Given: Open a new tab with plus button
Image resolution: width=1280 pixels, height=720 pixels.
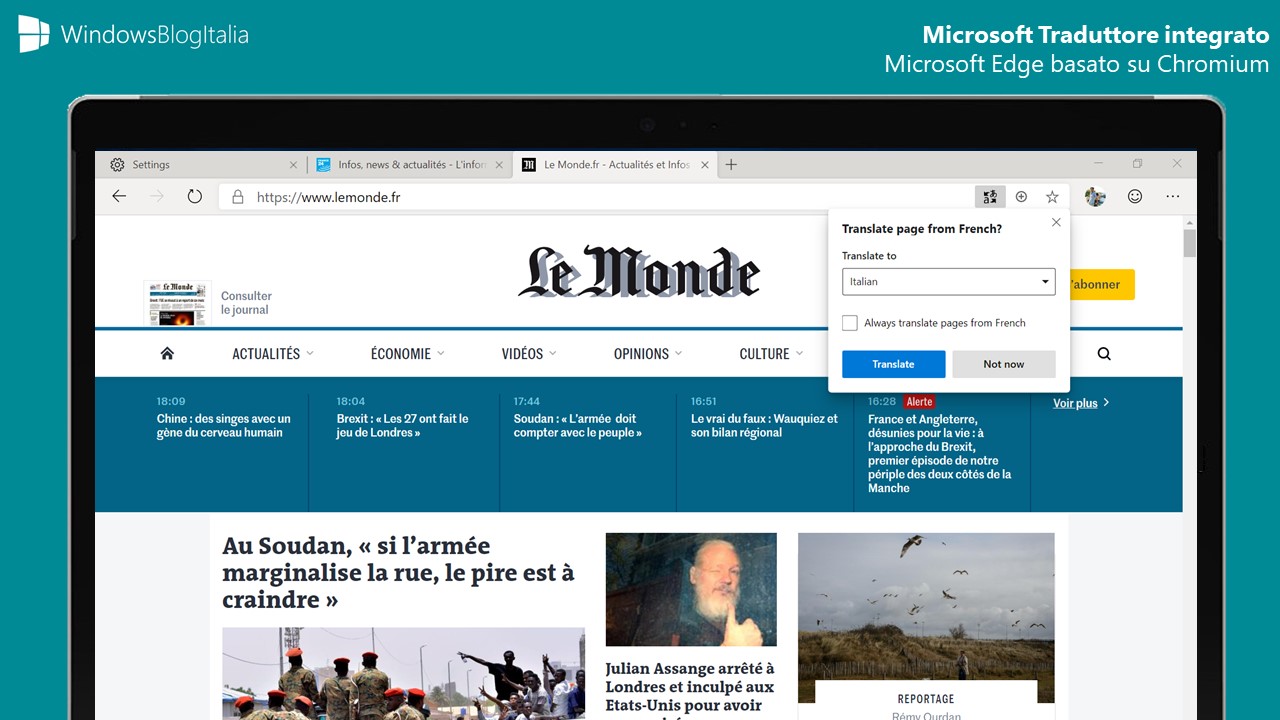Looking at the screenshot, I should (731, 165).
